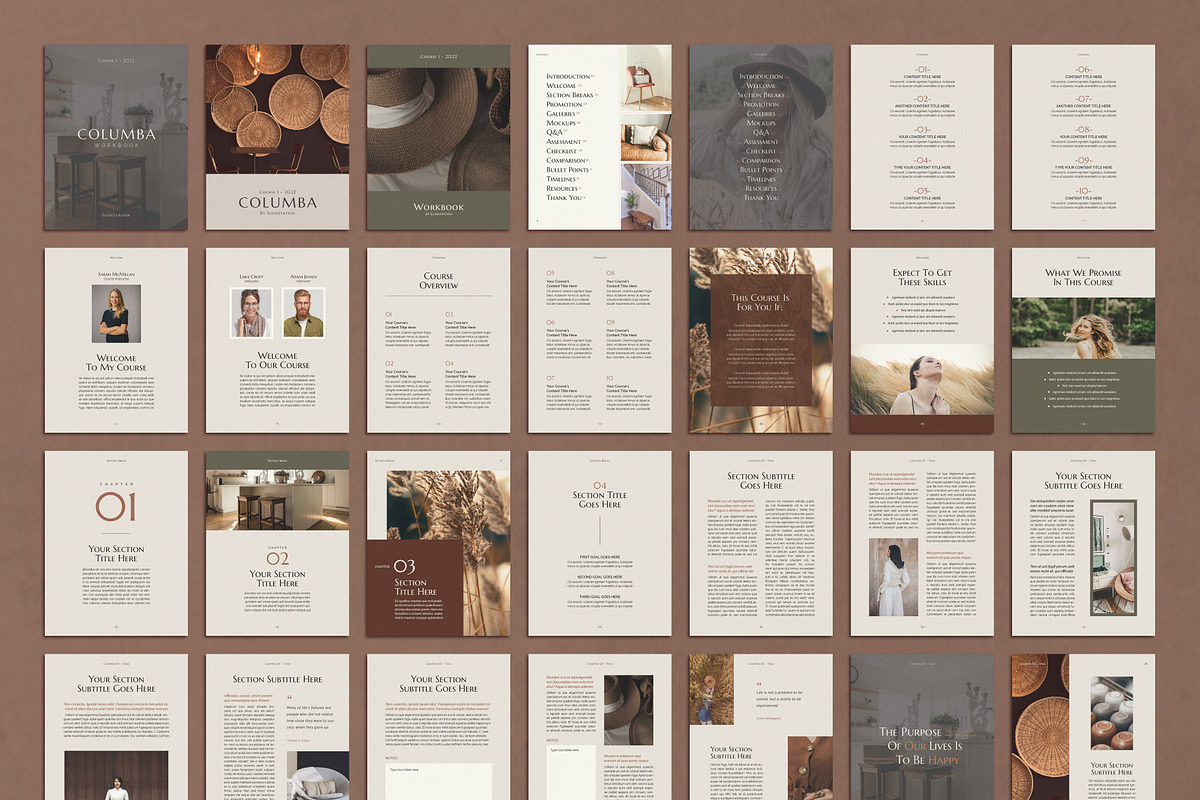Open the What We Promise In This Course page
Image resolution: width=1200 pixels, height=800 pixels.
1083,341
